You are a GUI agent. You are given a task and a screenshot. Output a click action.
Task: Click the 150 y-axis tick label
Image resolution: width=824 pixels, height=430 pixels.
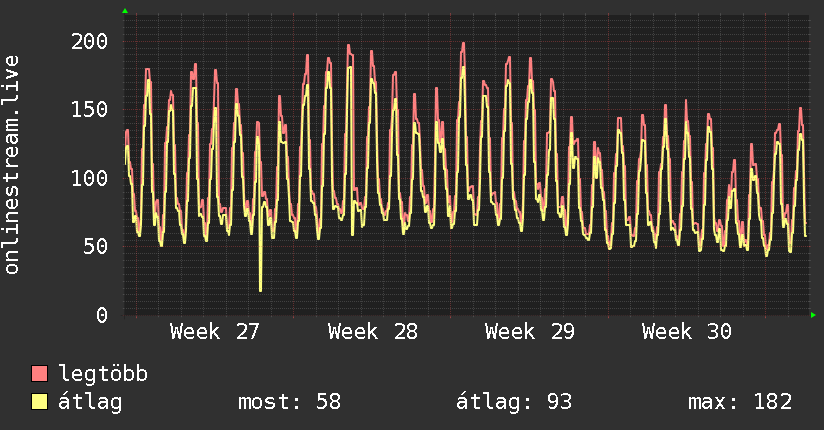point(89,109)
